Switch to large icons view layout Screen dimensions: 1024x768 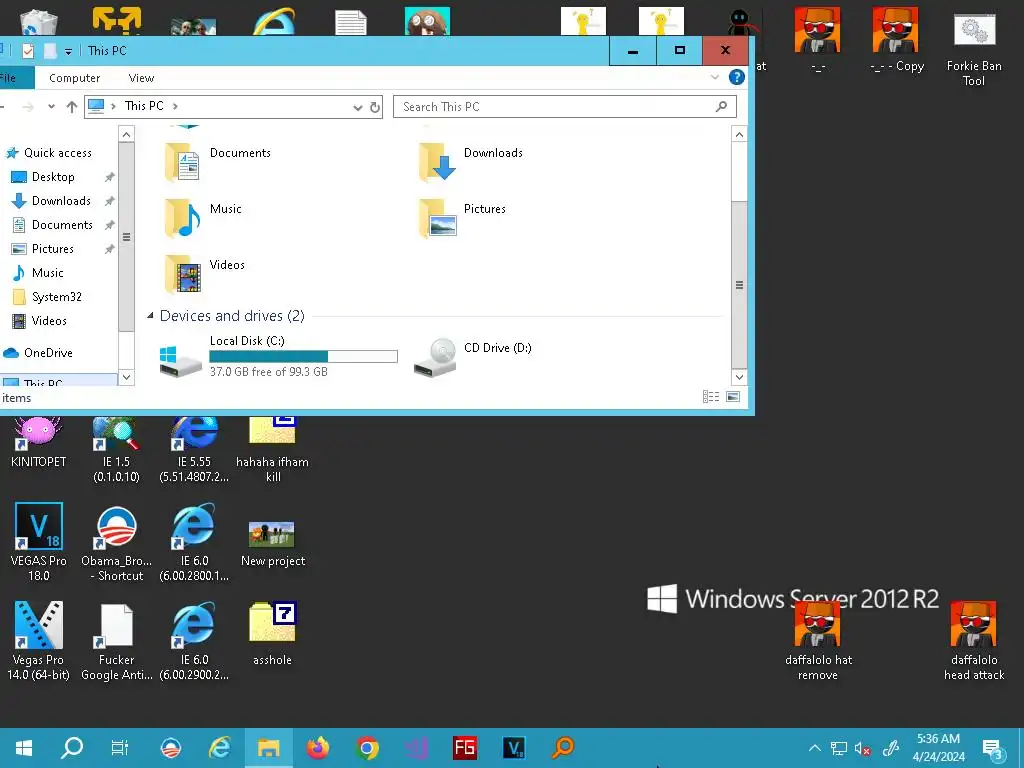pos(733,396)
